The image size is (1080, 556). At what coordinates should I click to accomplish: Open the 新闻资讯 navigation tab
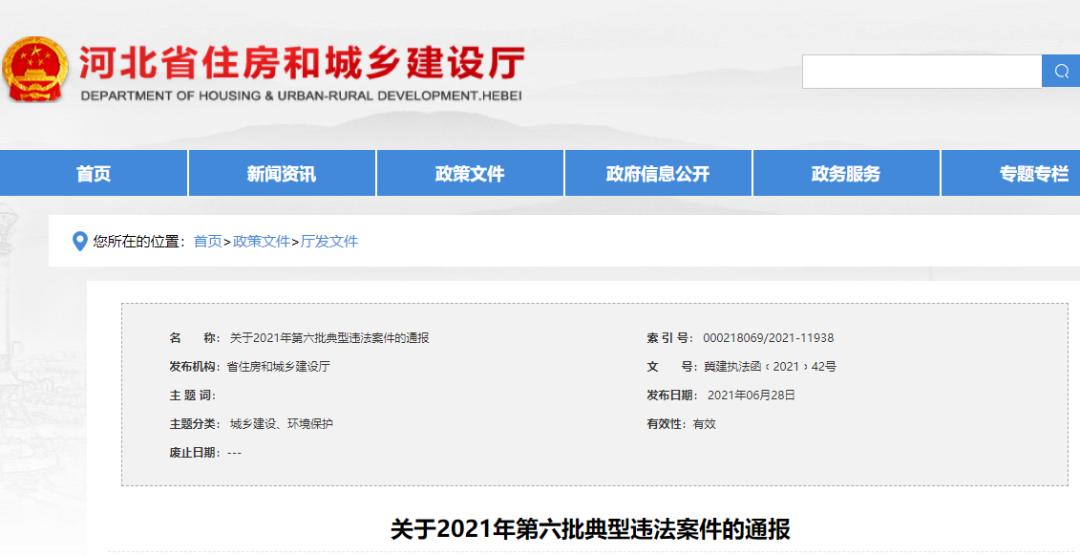tap(282, 174)
